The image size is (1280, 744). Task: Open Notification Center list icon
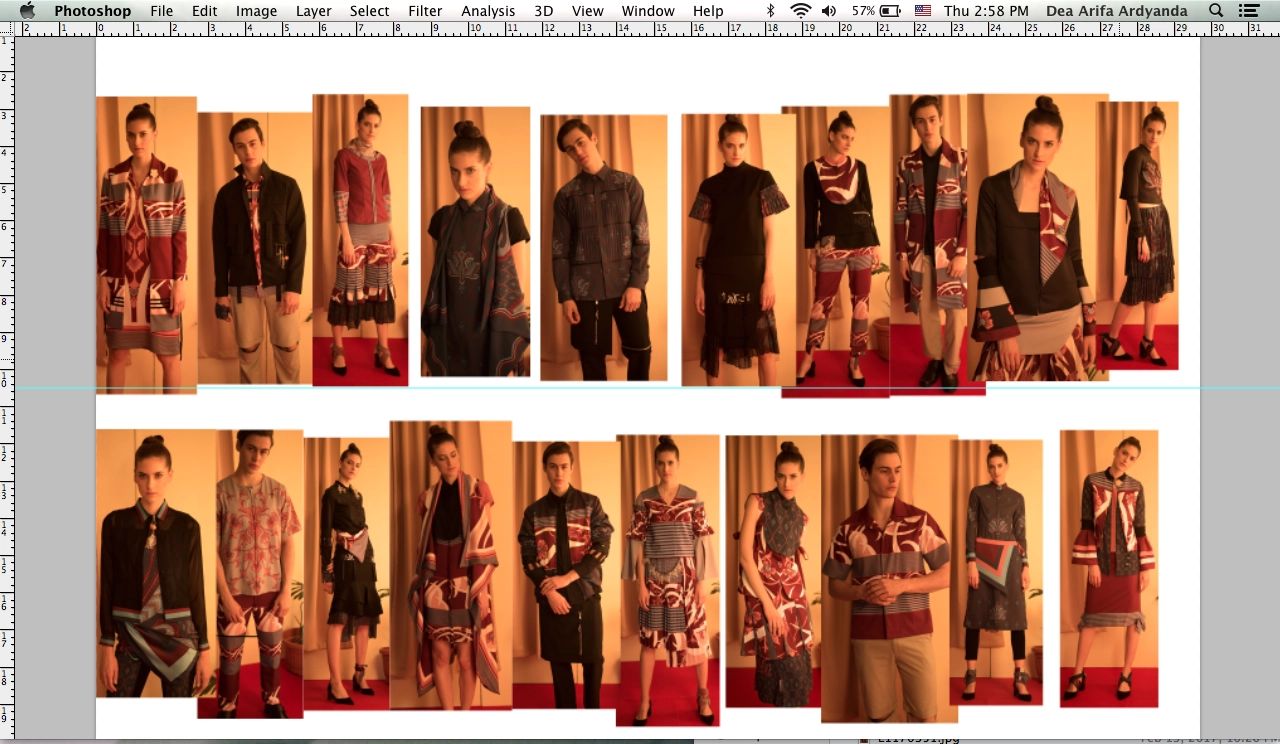coord(1248,11)
